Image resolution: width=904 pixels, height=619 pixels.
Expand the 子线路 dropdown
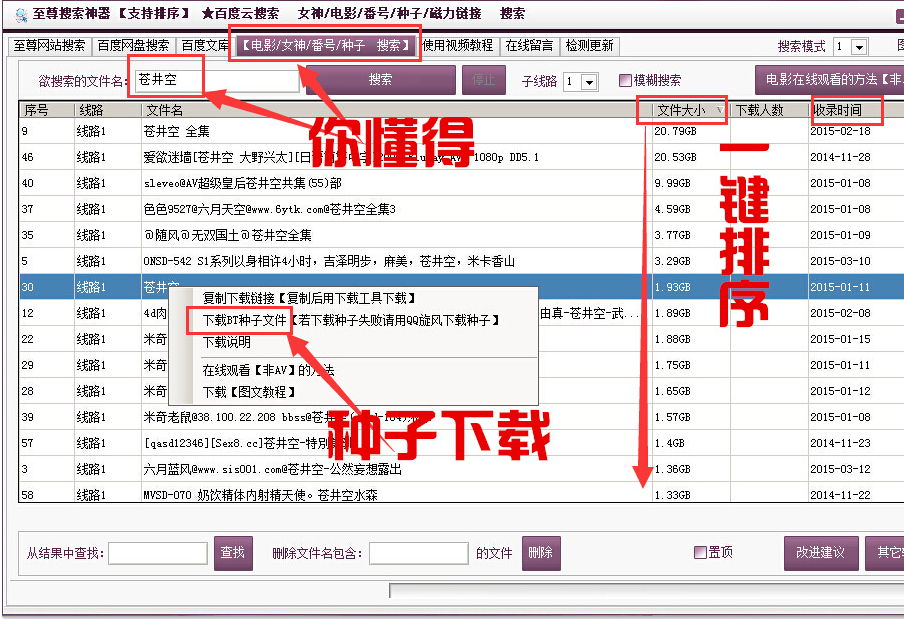(589, 82)
